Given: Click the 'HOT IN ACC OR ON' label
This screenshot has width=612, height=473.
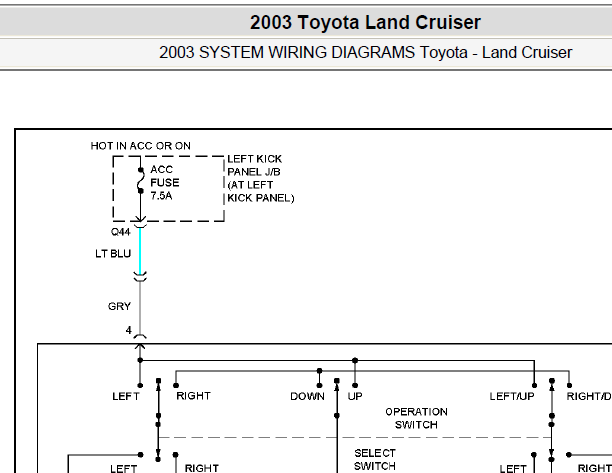Looking at the screenshot, I should [141, 146].
